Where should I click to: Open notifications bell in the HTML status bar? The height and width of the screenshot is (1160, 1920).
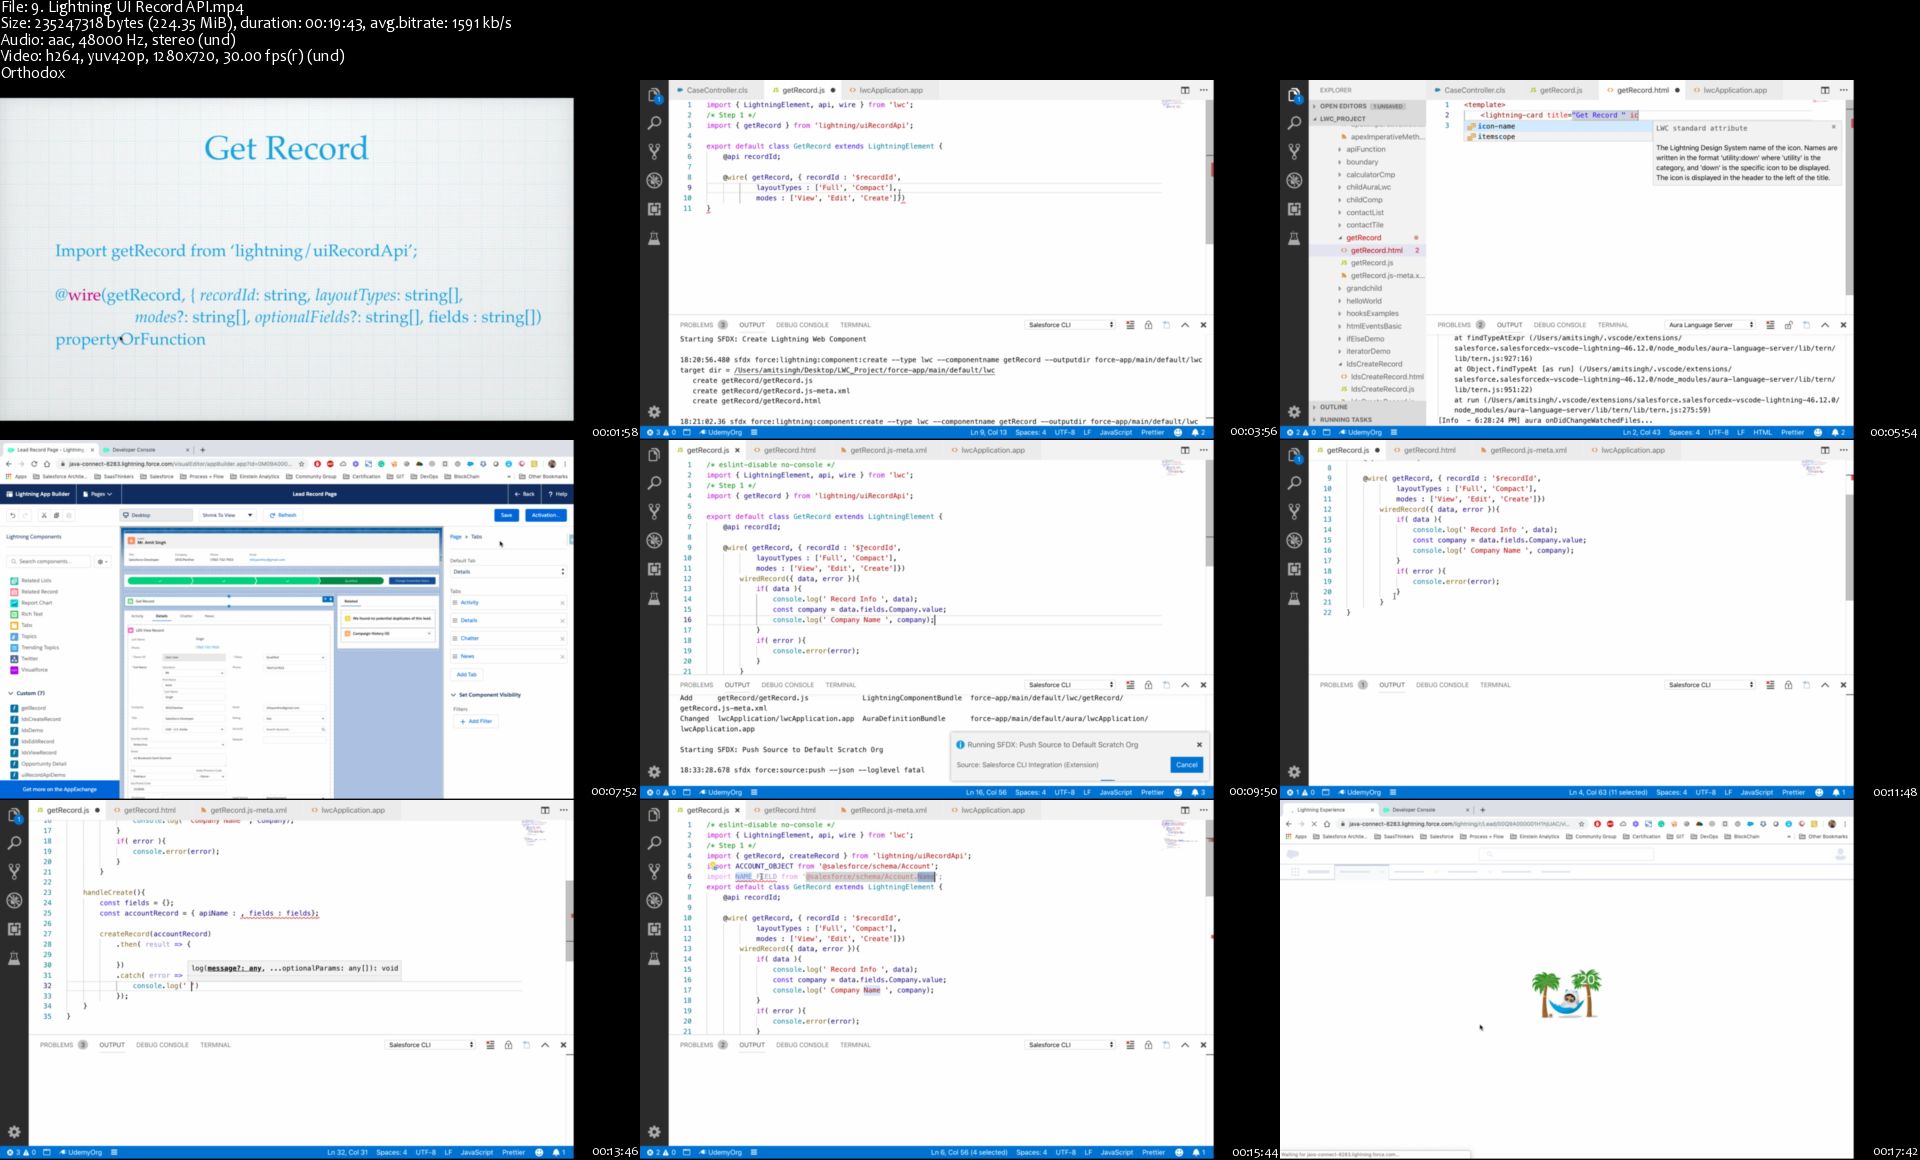1837,433
